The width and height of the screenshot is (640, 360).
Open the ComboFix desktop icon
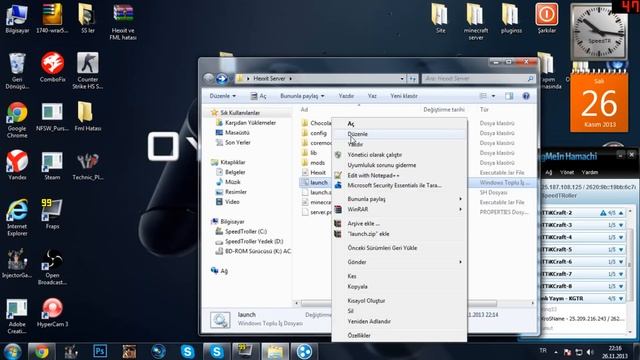[x=52, y=67]
